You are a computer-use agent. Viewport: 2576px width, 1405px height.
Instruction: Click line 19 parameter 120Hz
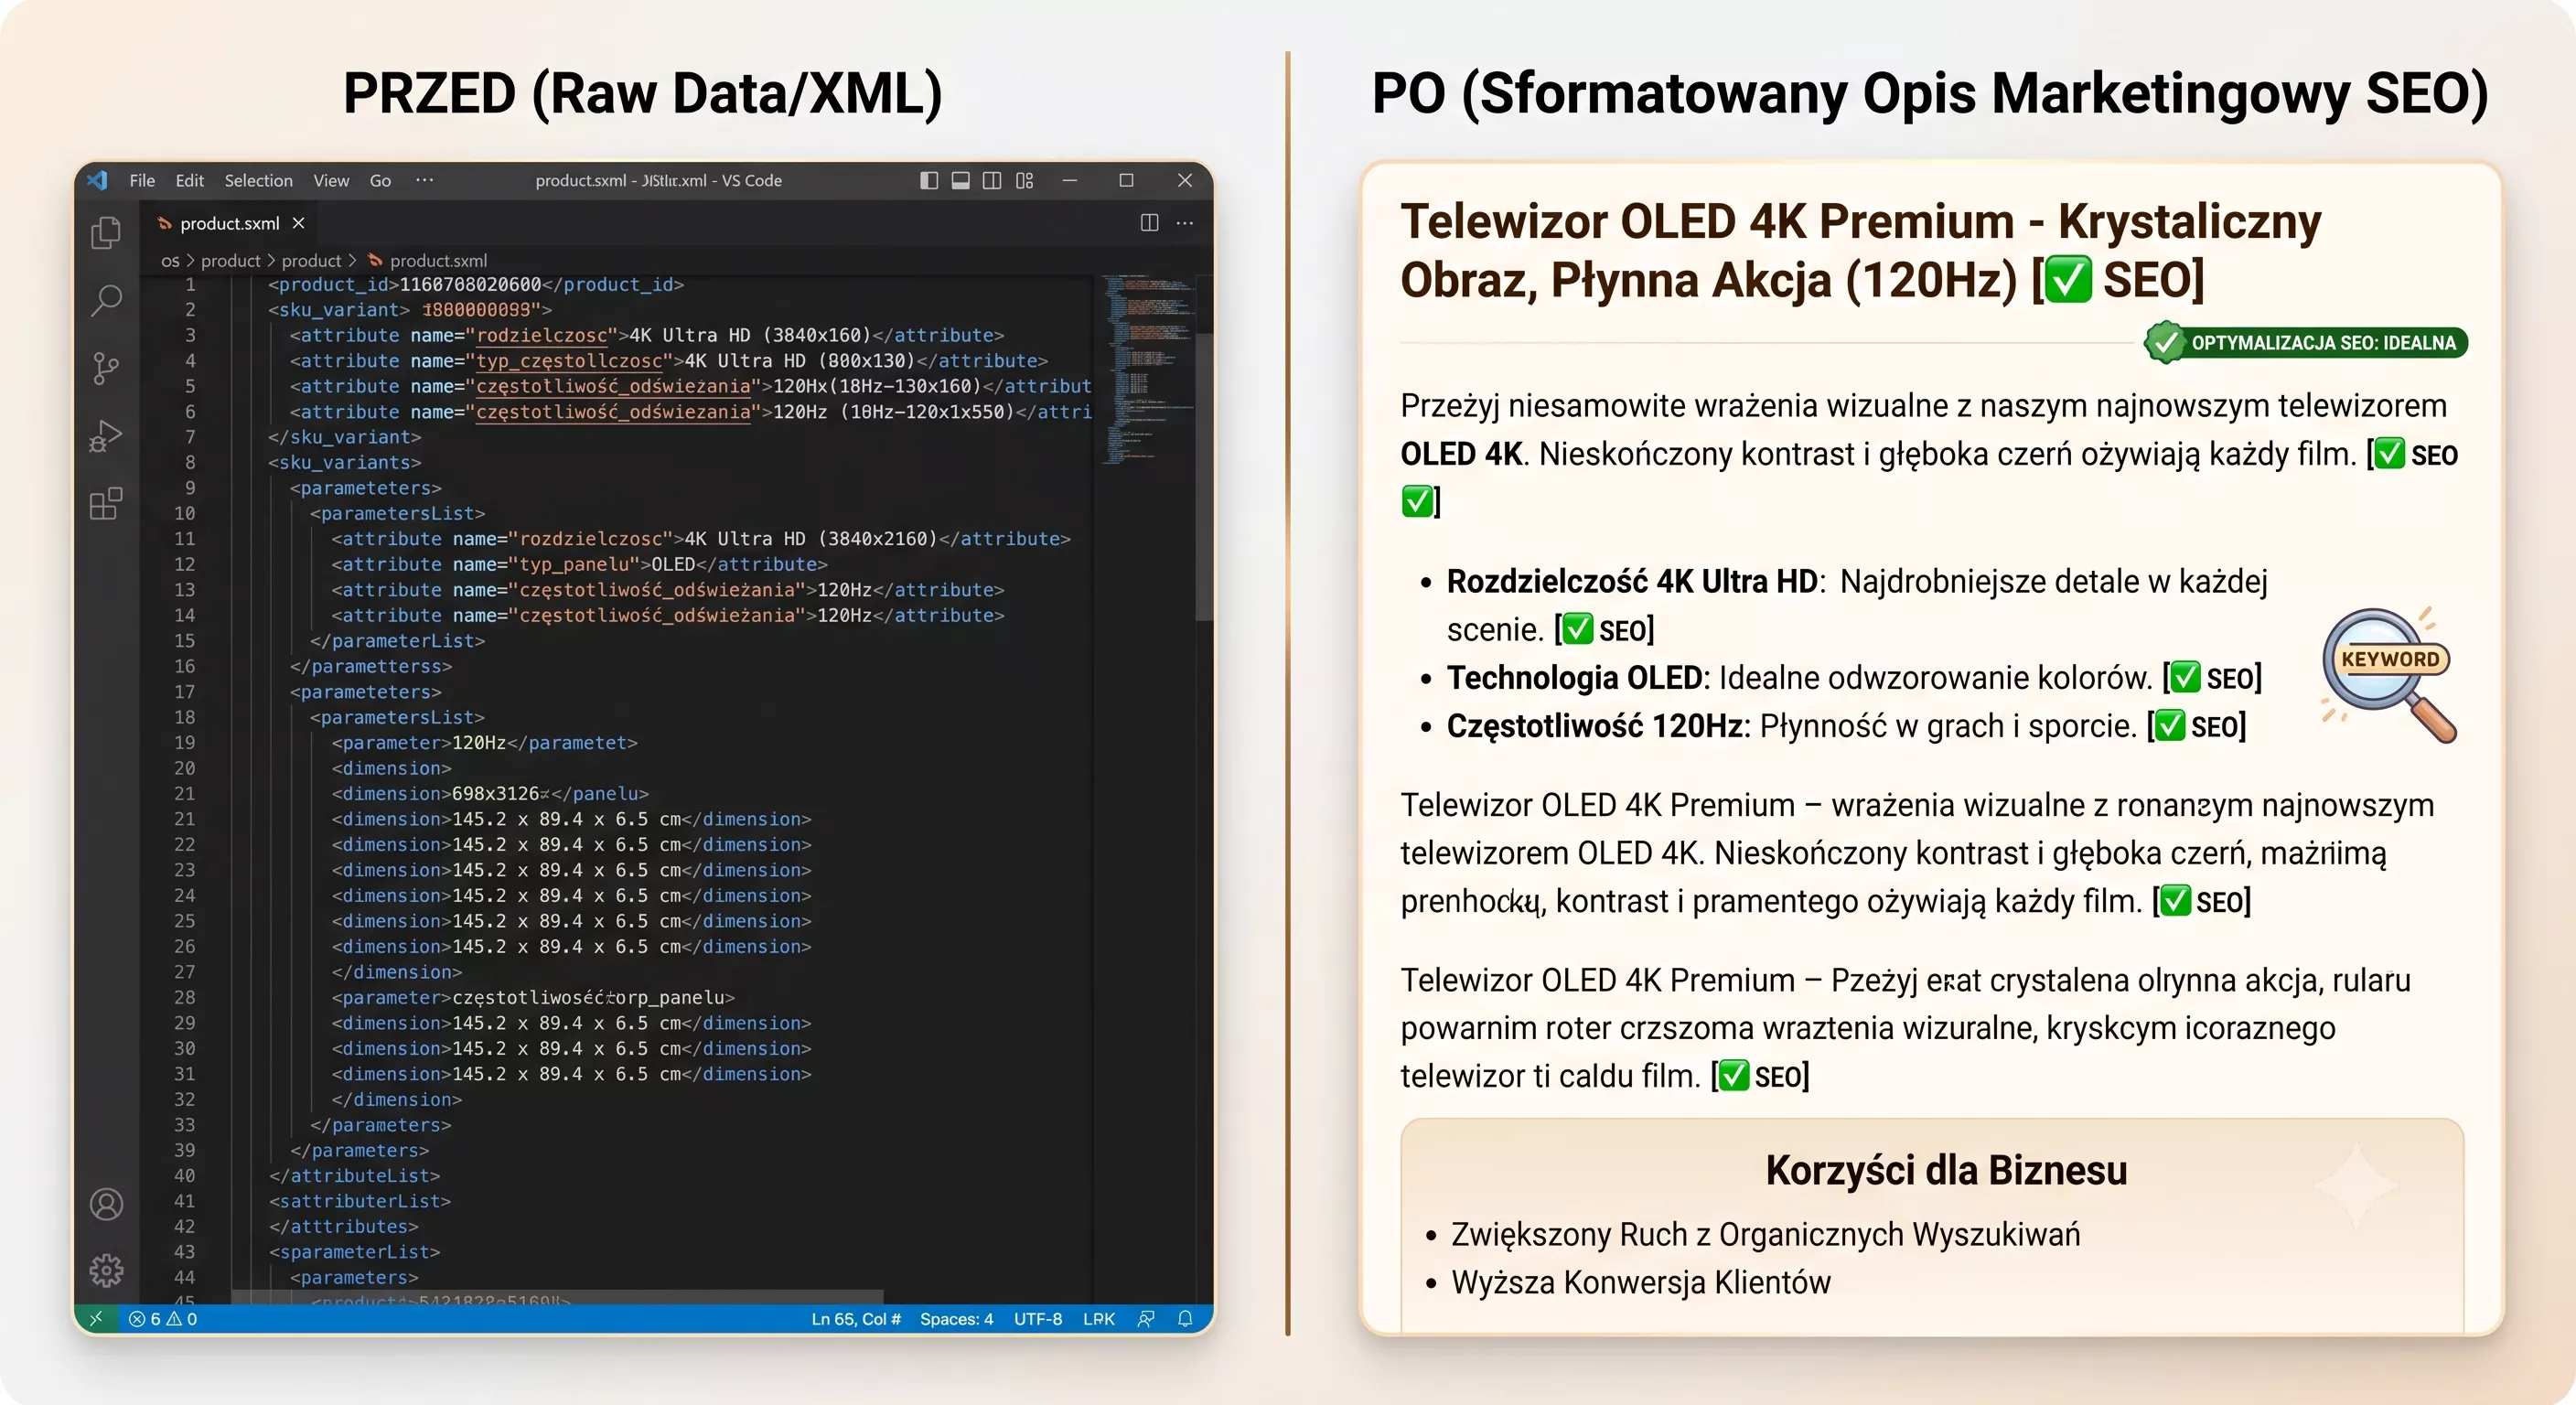(x=484, y=743)
